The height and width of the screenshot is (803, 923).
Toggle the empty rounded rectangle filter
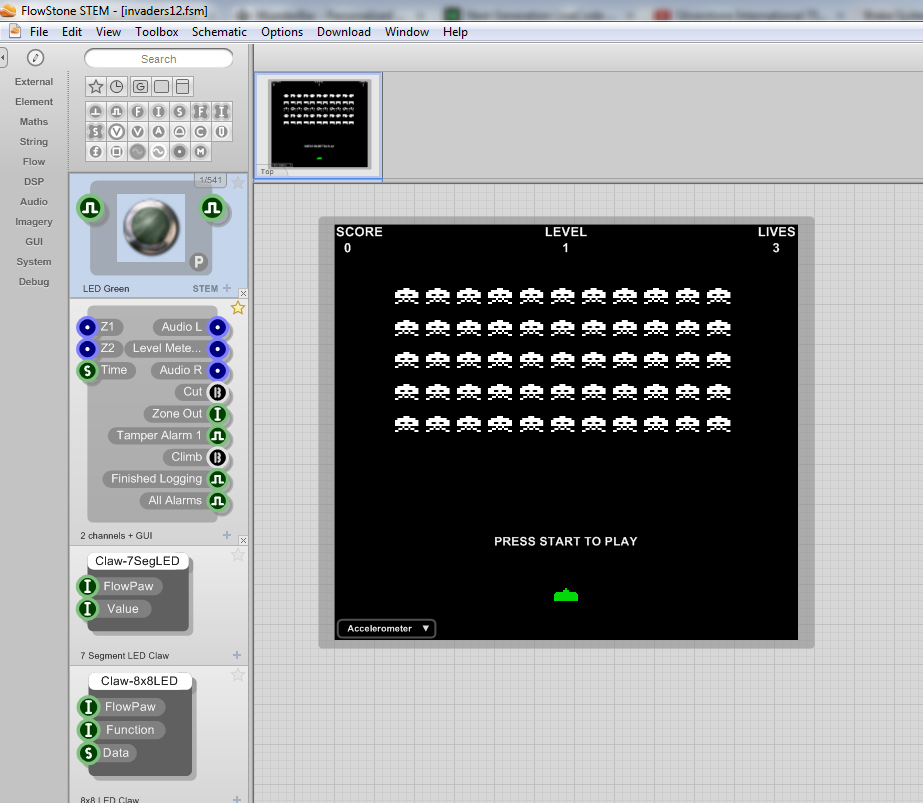(x=161, y=87)
